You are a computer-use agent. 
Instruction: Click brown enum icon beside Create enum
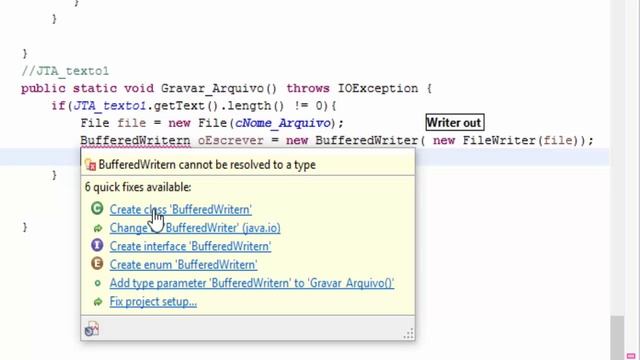97,264
